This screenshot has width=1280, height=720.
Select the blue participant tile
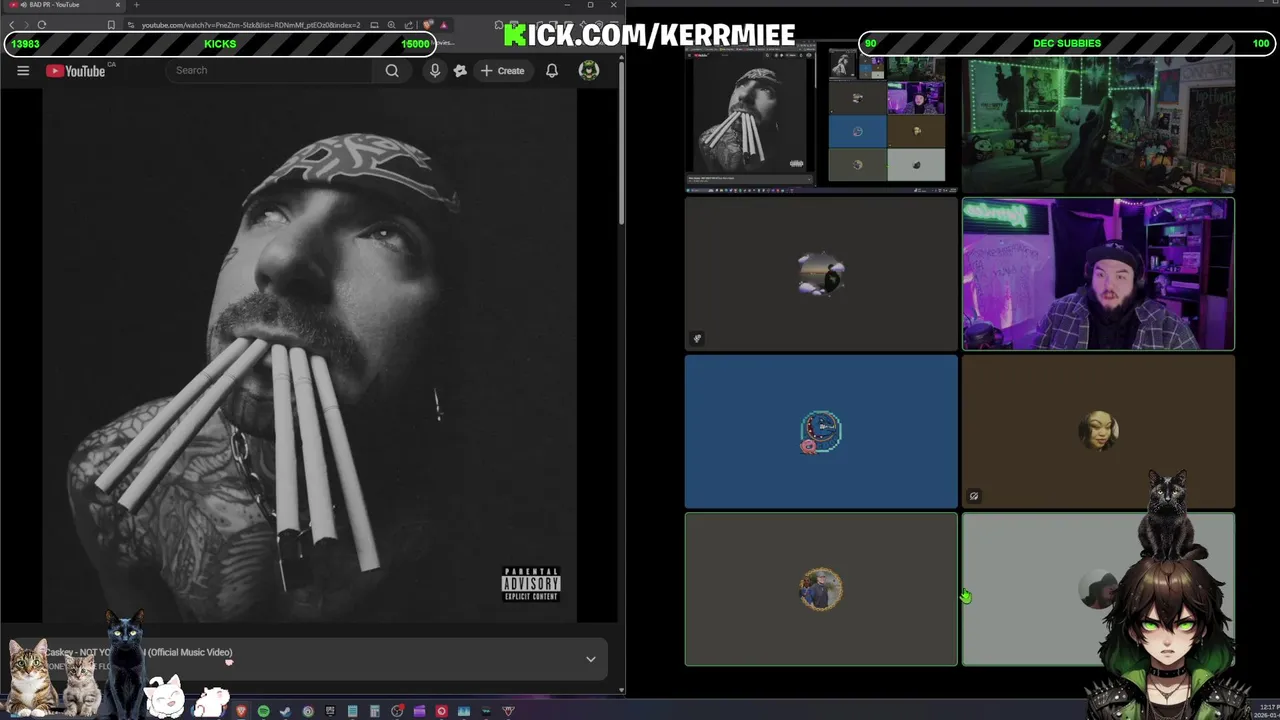tap(821, 431)
